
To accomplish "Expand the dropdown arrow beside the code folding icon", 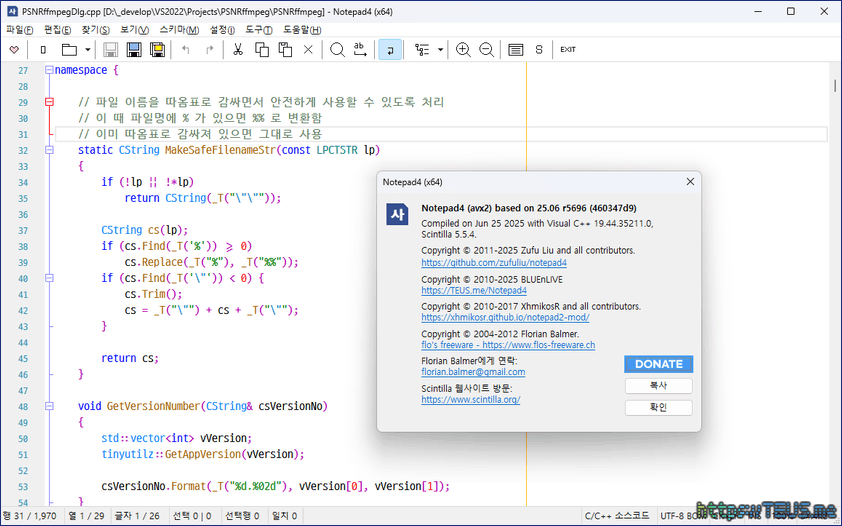I will [x=440, y=49].
